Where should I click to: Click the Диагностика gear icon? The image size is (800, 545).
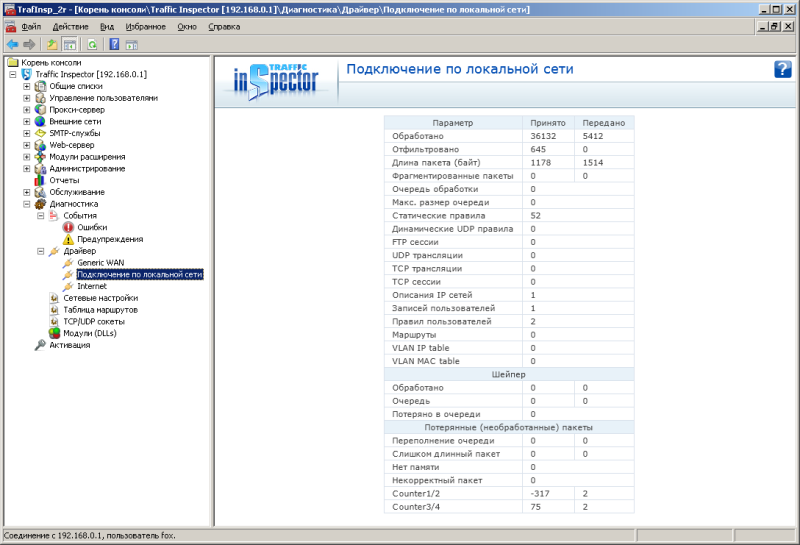tap(40, 204)
